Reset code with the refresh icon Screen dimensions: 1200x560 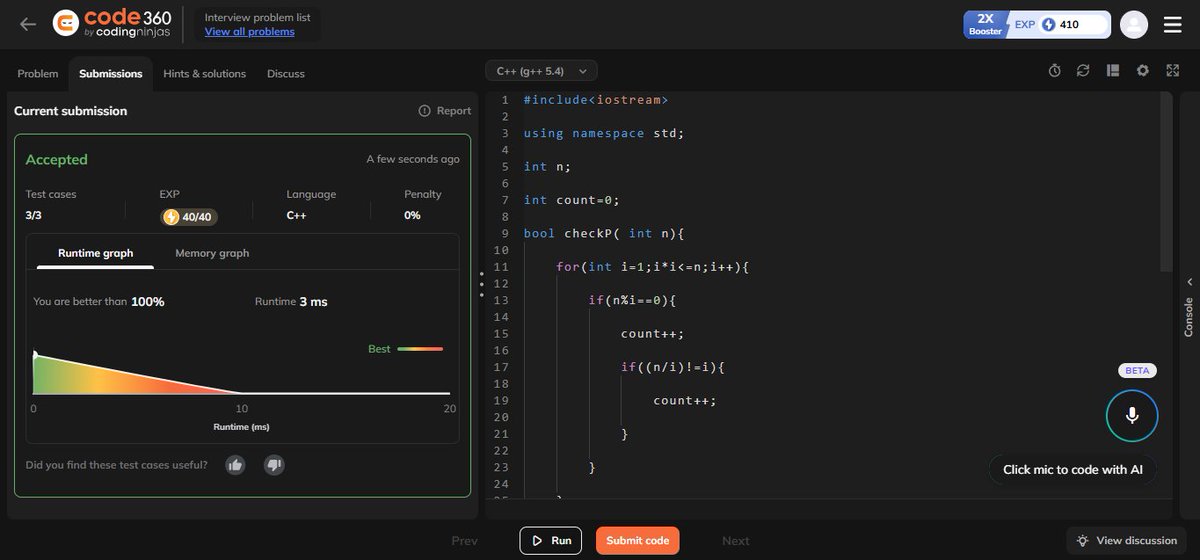click(1083, 71)
